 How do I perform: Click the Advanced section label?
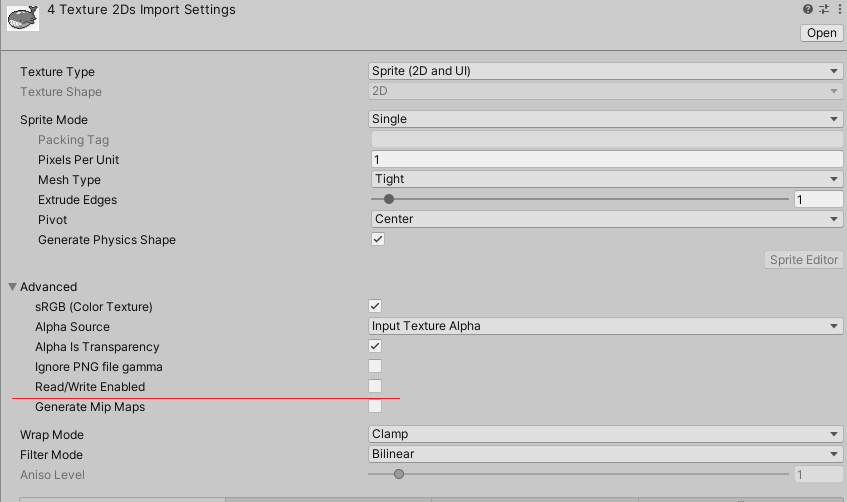coord(49,287)
